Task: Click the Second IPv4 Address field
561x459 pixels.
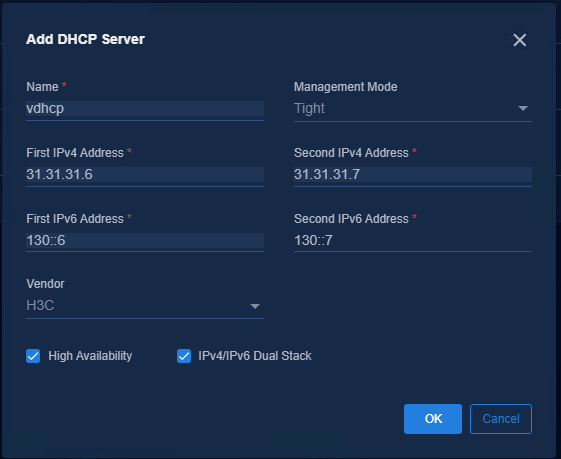Action: coord(413,175)
